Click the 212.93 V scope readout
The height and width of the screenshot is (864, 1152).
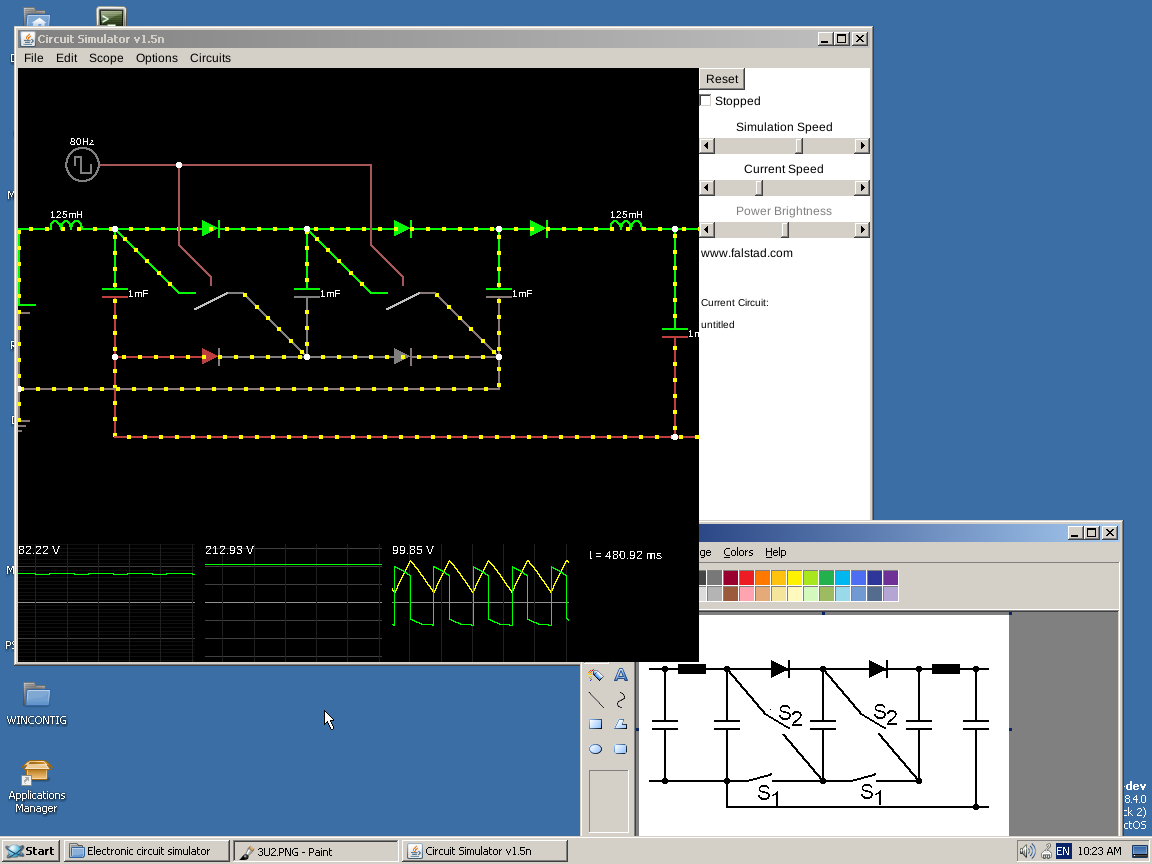pyautogui.click(x=229, y=550)
